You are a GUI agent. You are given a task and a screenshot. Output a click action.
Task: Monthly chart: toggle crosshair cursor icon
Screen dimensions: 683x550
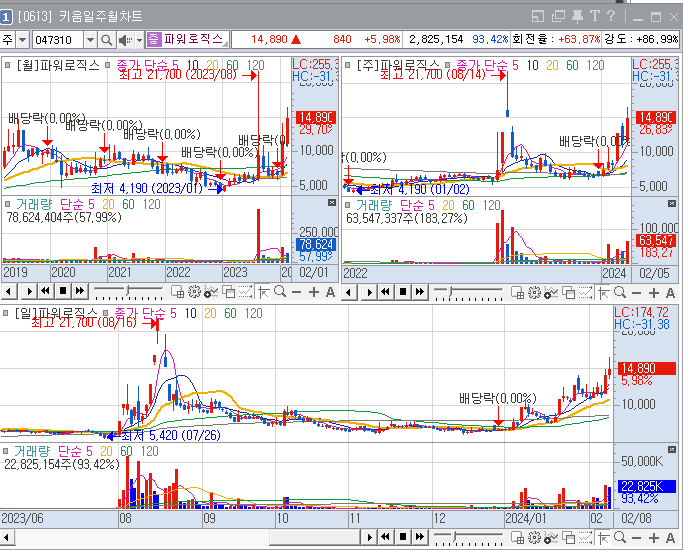(x=264, y=292)
